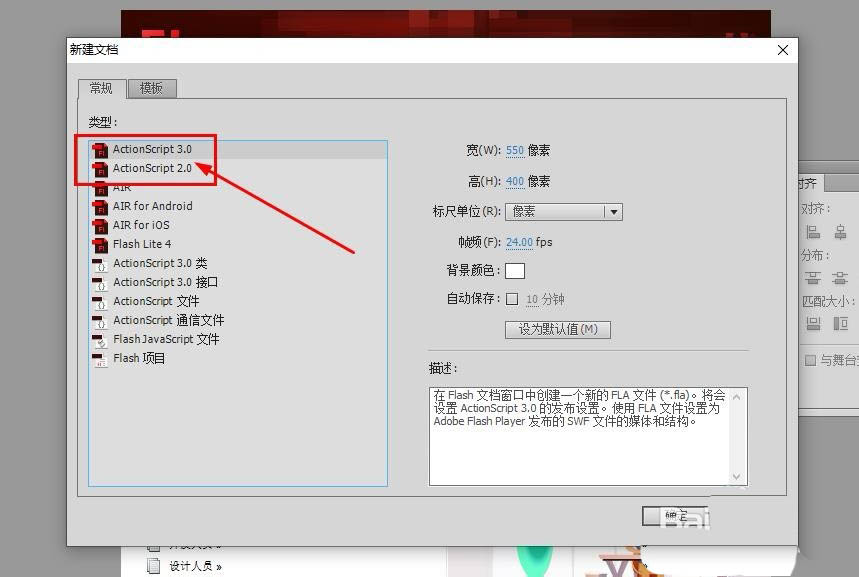Choose AIR for iOS document type

238,225
